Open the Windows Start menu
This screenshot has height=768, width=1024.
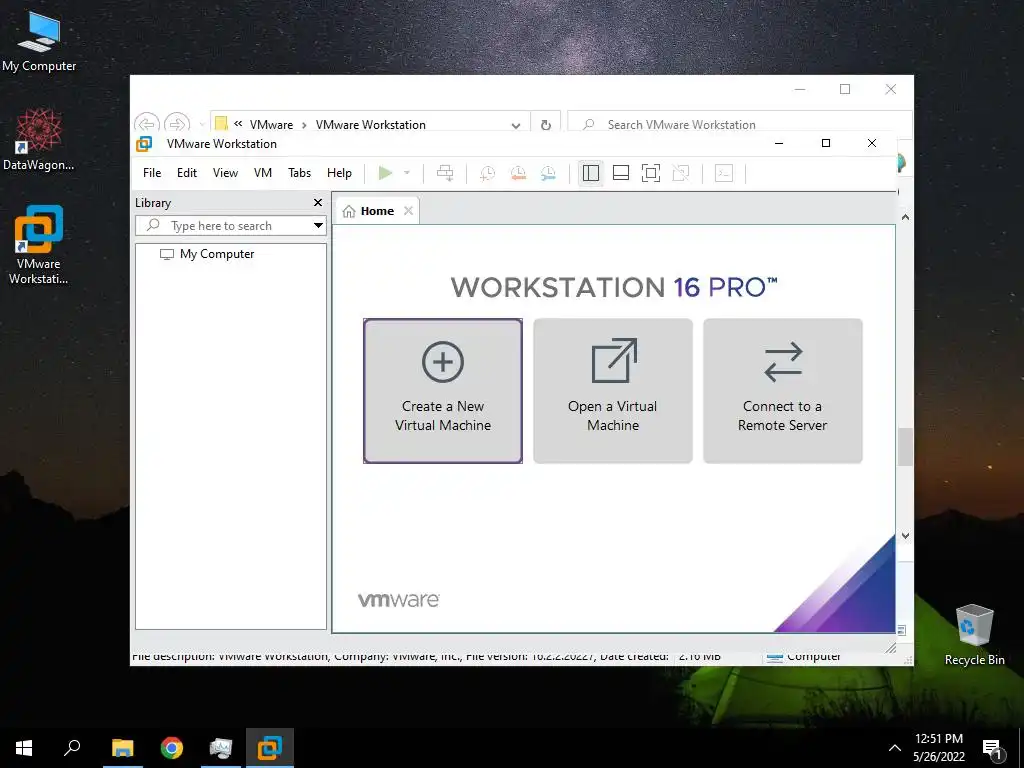click(24, 748)
